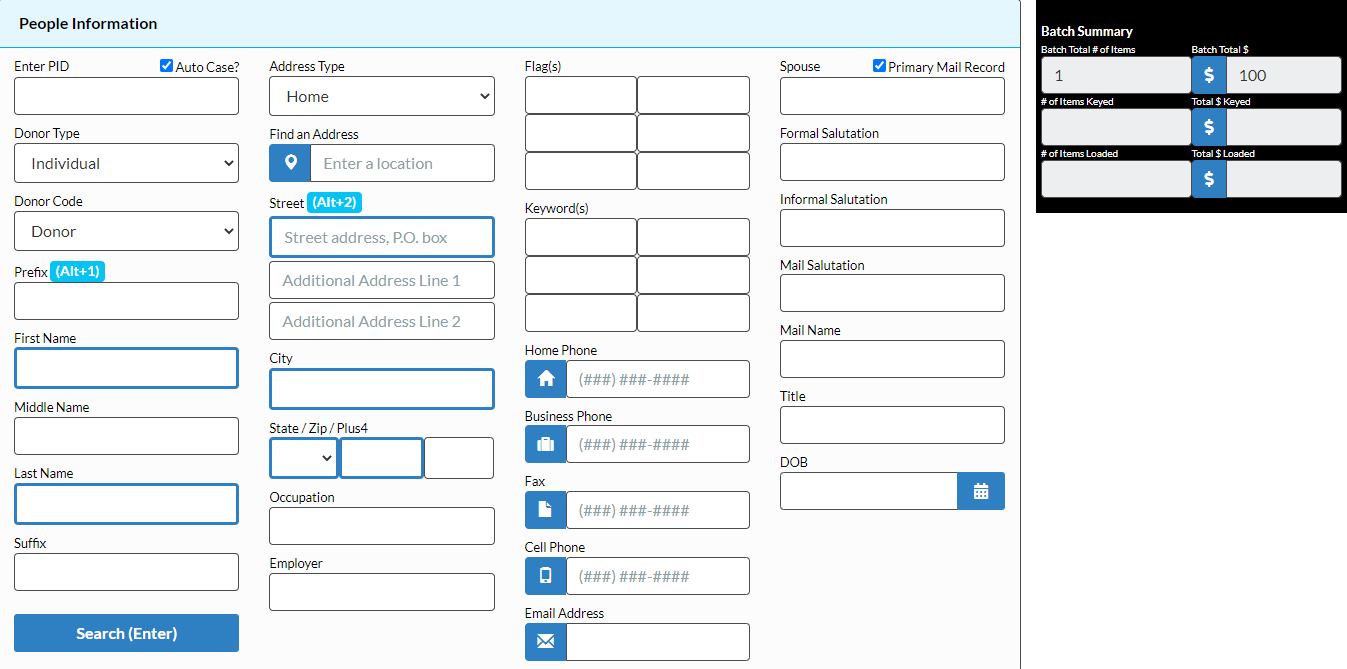The image size is (1347, 669).
Task: Click the envelope icon beside Email Address
Action: tap(545, 641)
